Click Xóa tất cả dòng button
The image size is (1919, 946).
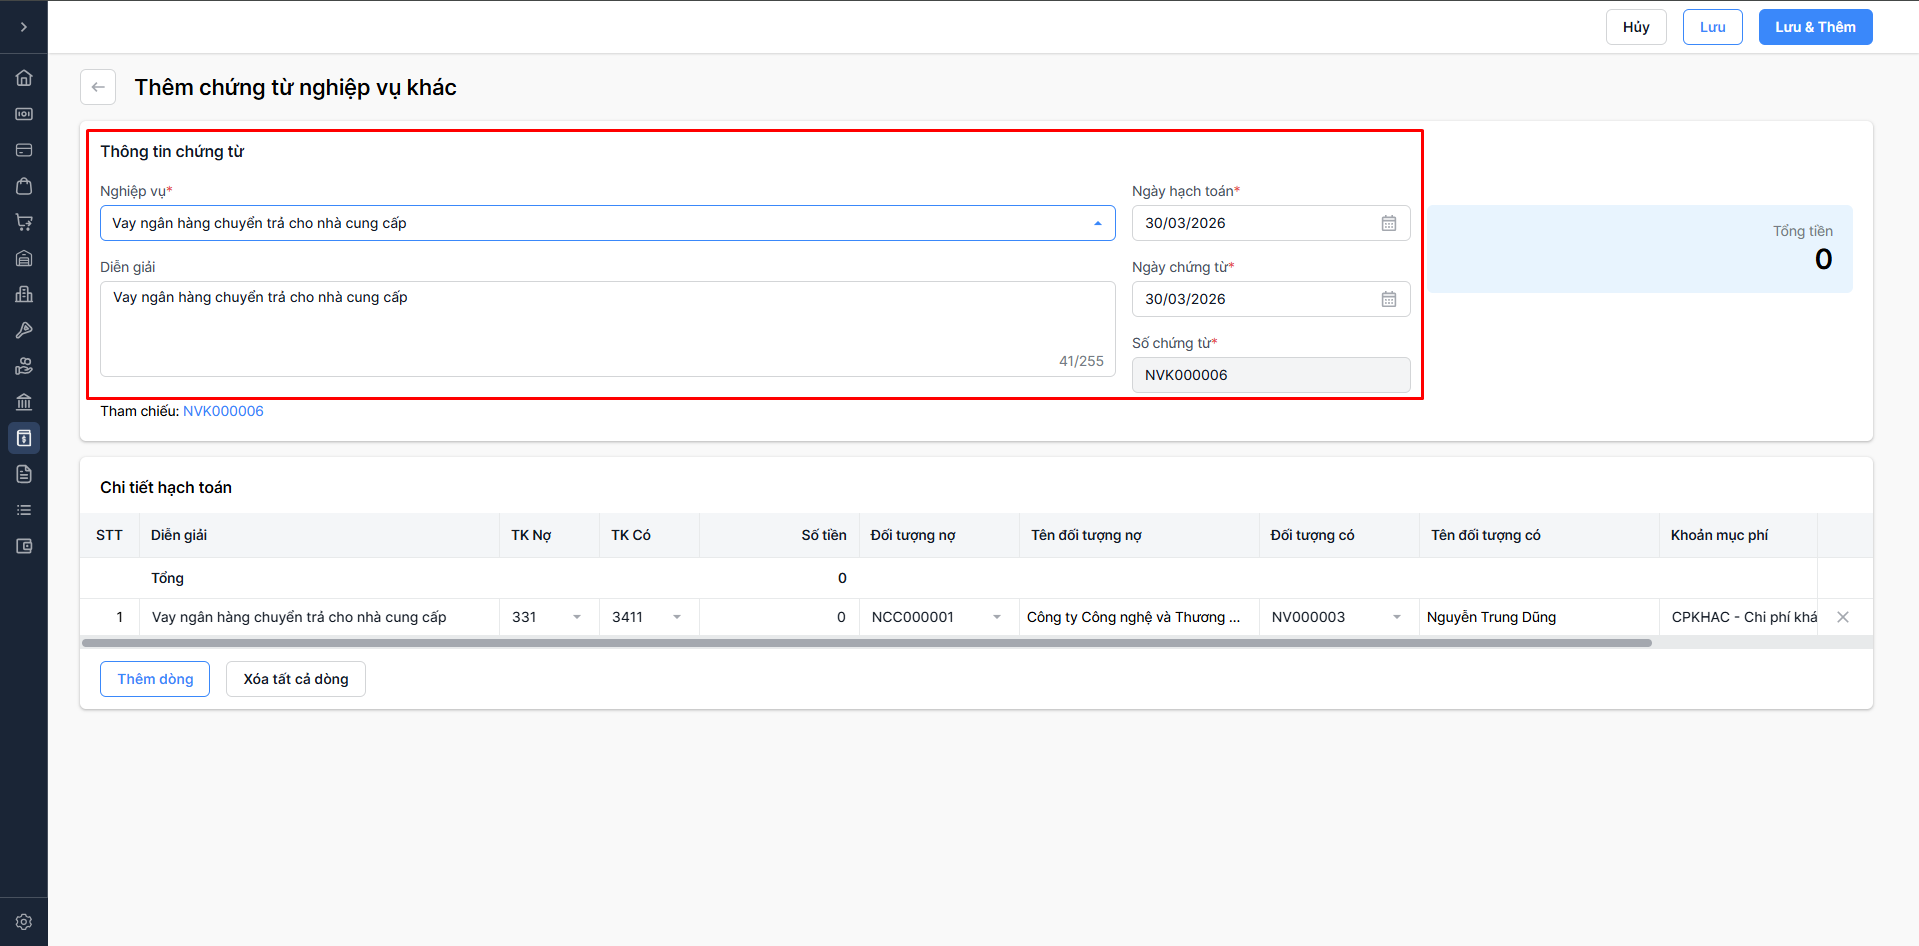point(296,679)
